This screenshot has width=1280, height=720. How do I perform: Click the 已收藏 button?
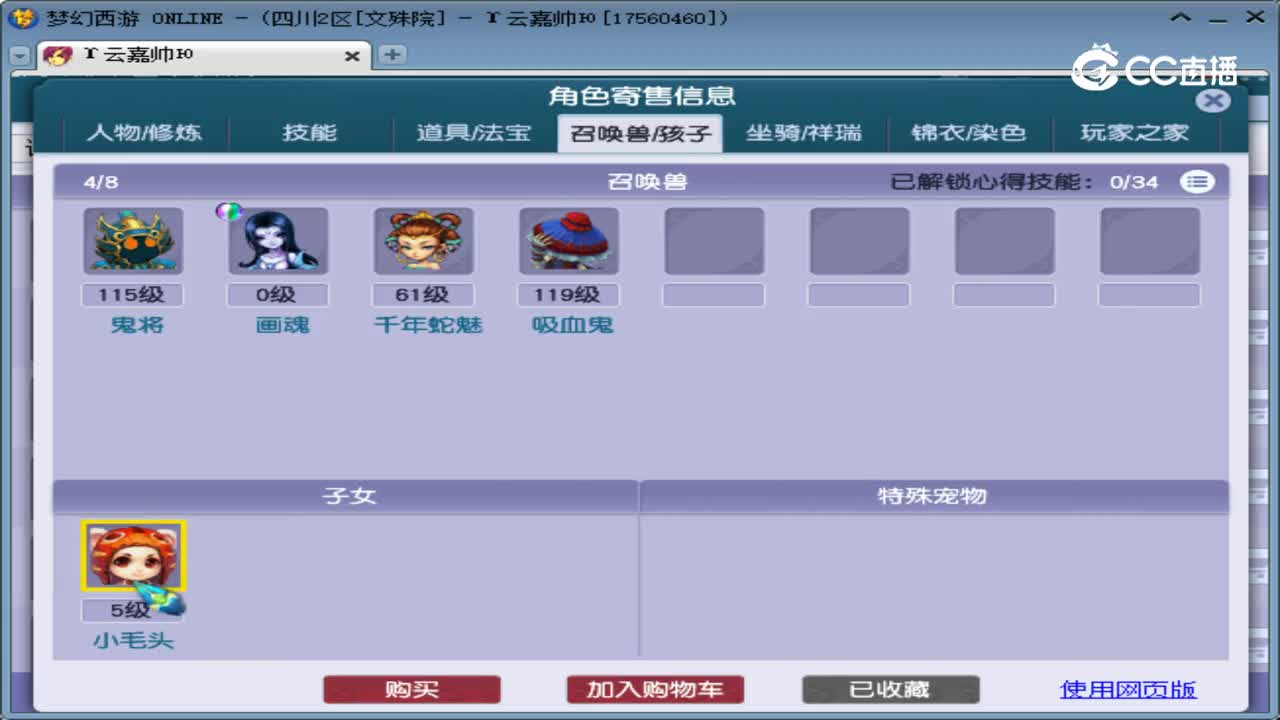(890, 690)
